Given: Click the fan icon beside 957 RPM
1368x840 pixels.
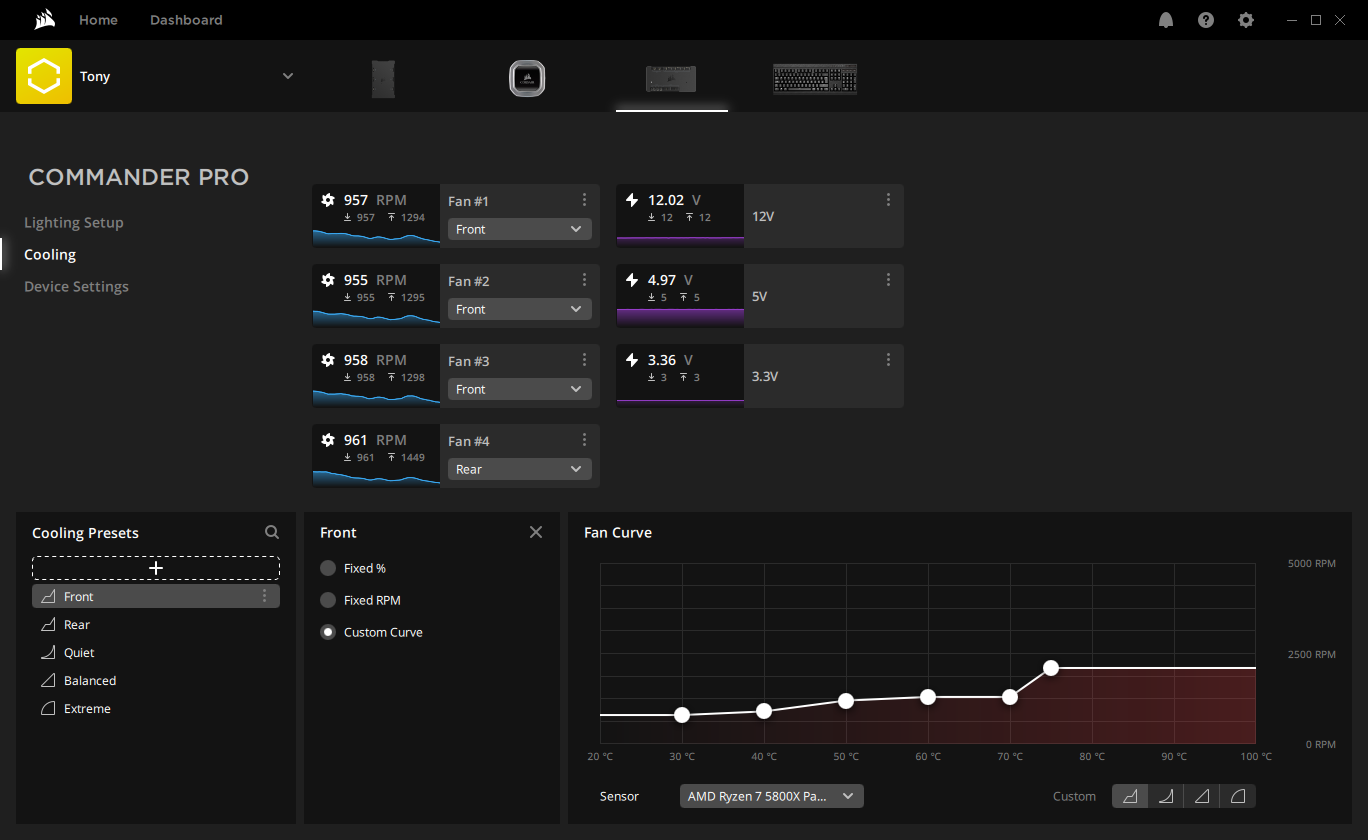Looking at the screenshot, I should [328, 200].
